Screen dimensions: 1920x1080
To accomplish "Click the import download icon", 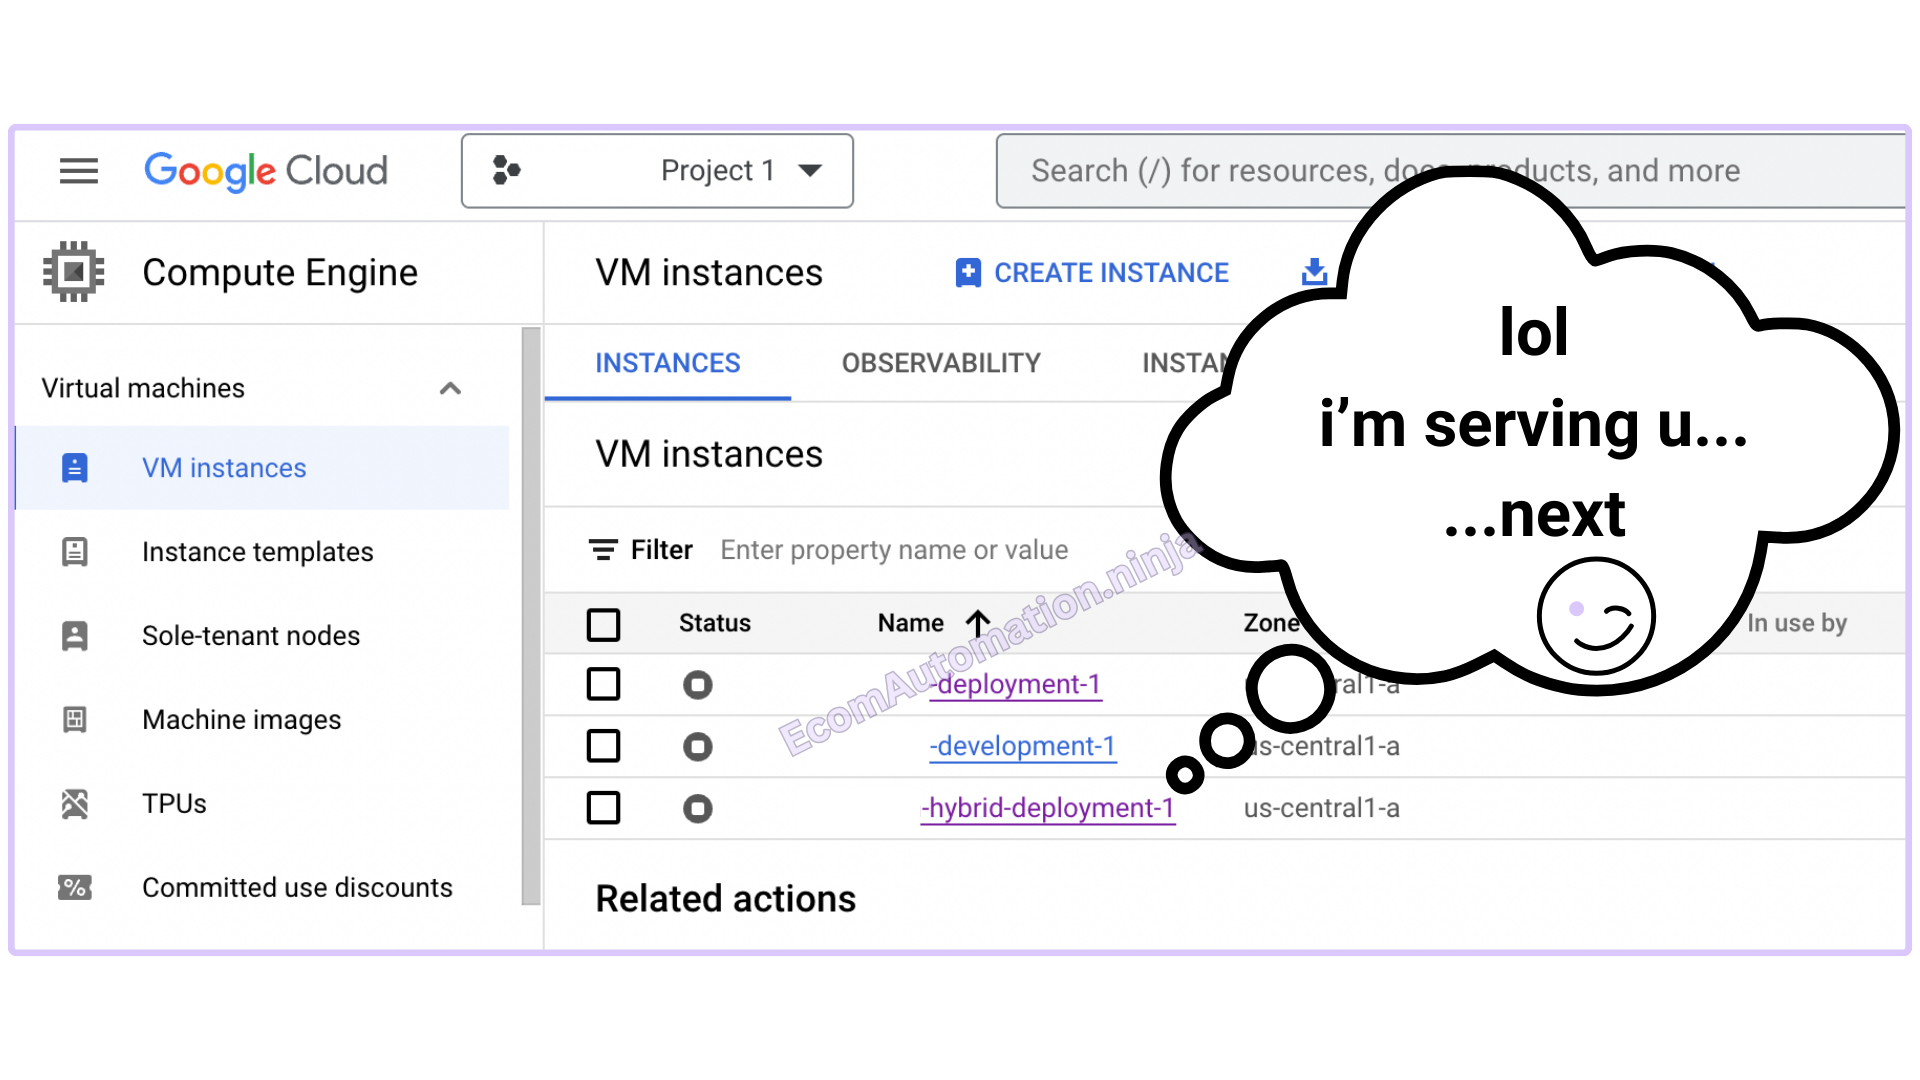I will [x=1315, y=272].
